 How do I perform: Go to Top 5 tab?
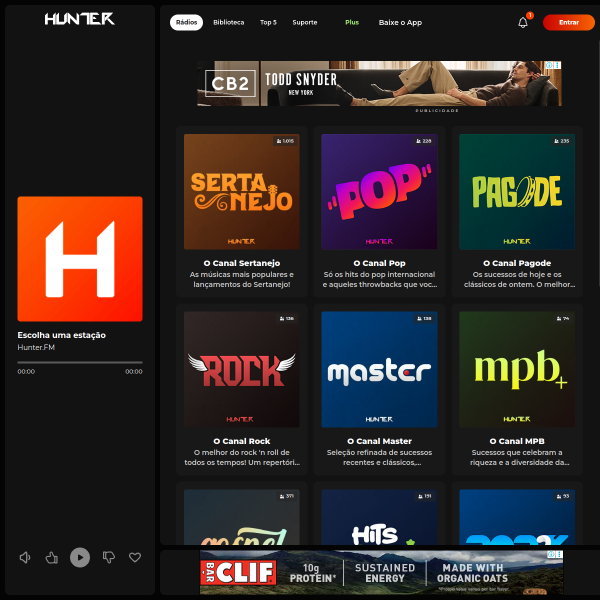pyautogui.click(x=268, y=23)
